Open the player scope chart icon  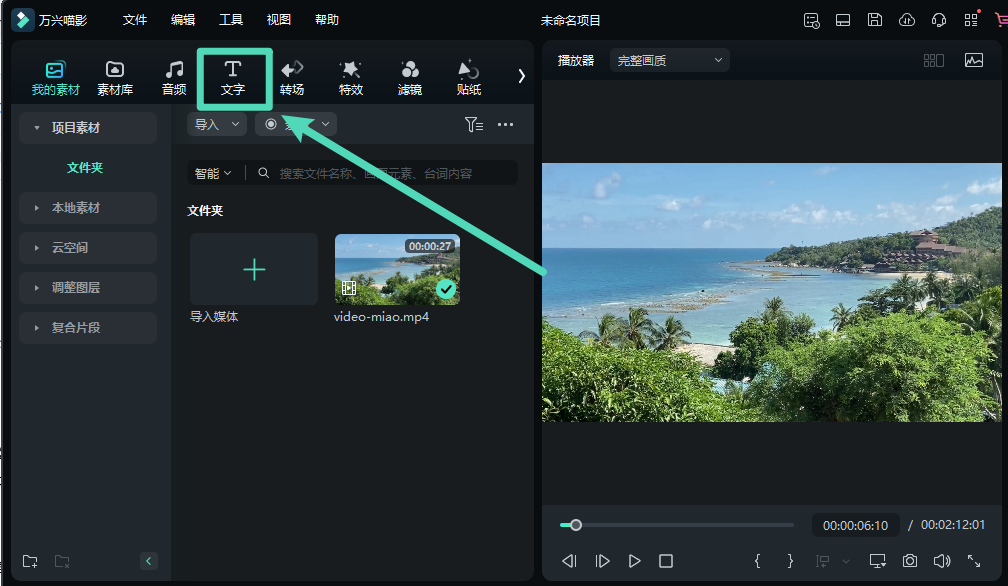[x=974, y=60]
